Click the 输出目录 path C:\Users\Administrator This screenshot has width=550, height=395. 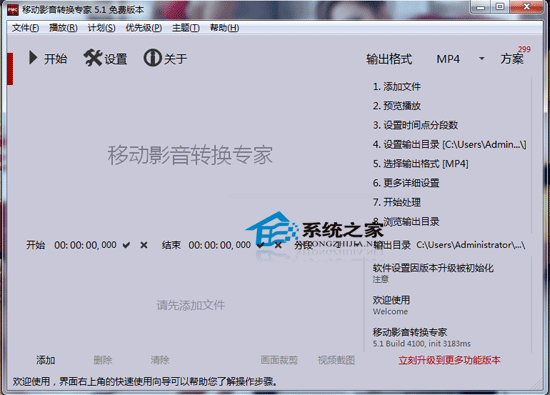point(471,245)
